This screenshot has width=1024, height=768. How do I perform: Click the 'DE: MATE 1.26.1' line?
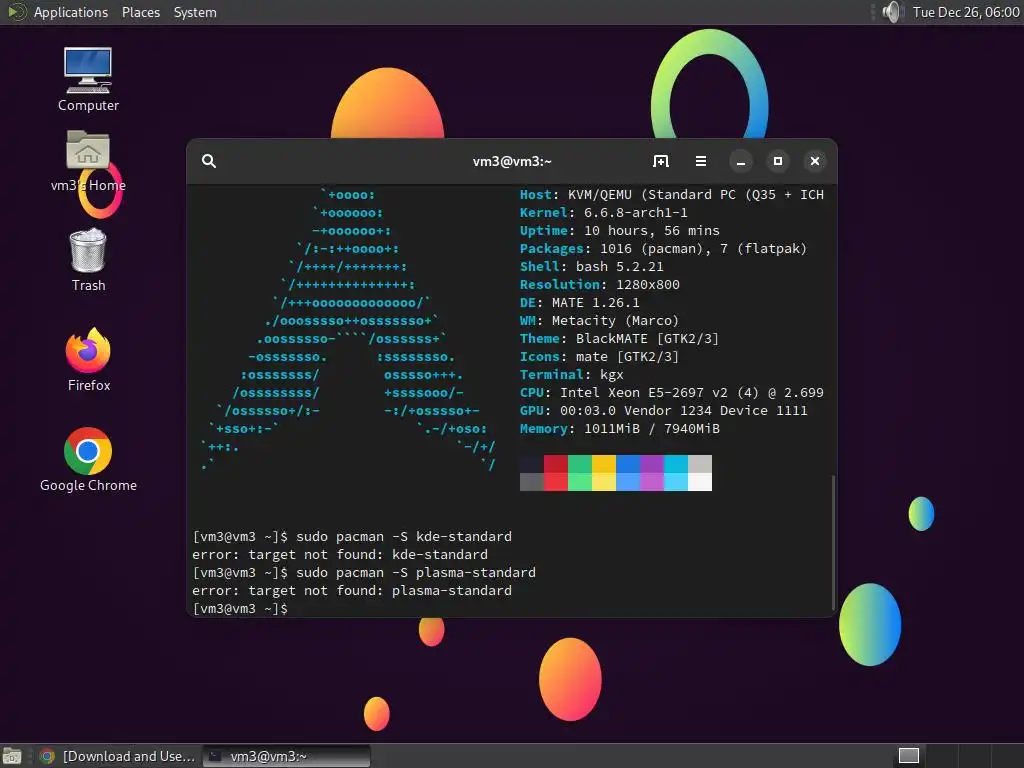click(x=579, y=303)
